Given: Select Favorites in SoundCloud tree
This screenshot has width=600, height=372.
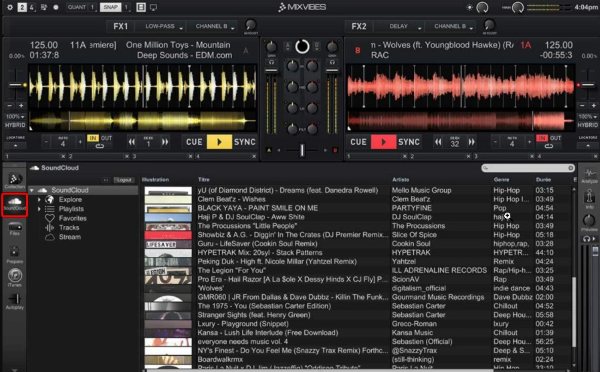Looking at the screenshot, I should 72,218.
